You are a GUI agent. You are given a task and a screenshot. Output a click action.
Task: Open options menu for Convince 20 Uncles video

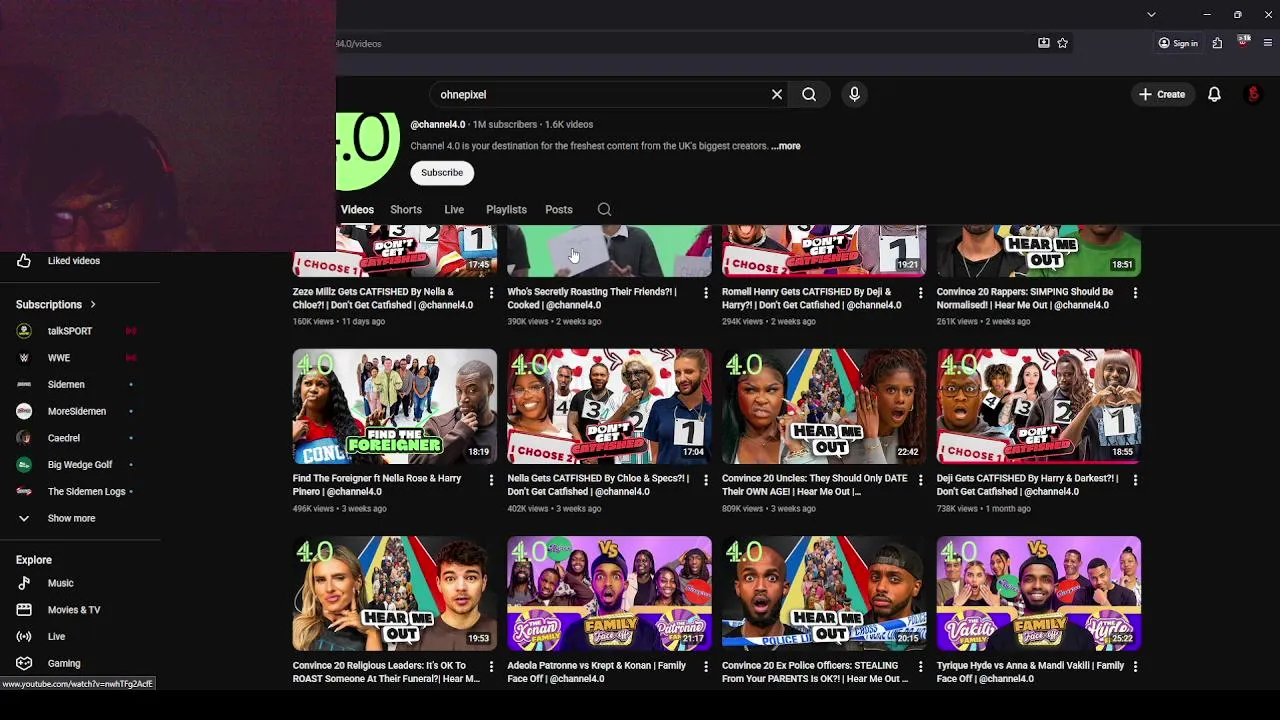point(920,480)
